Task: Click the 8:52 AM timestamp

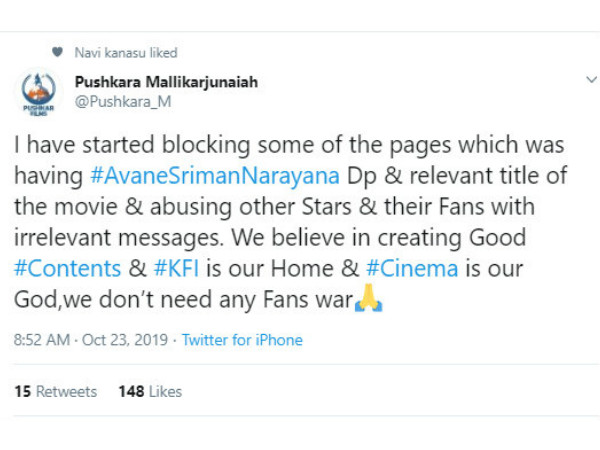Action: [41, 340]
